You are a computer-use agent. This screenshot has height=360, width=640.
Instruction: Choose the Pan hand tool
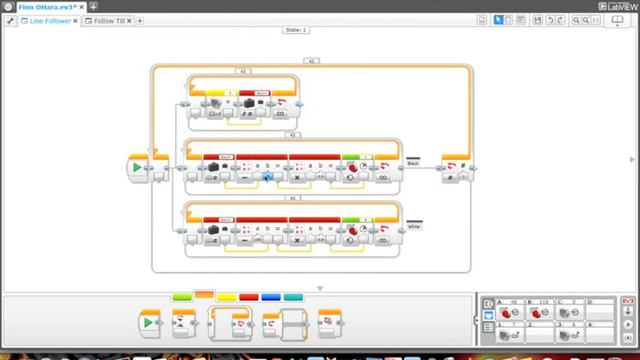pos(509,20)
